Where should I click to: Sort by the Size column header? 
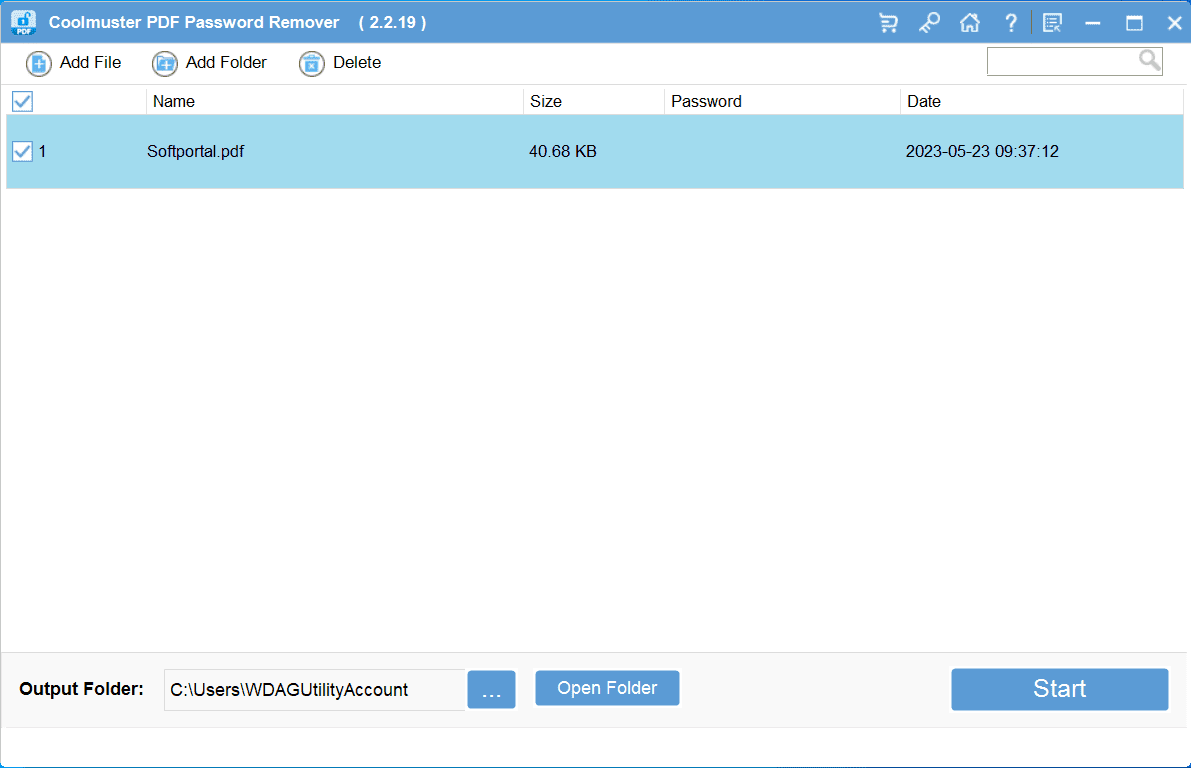593,101
